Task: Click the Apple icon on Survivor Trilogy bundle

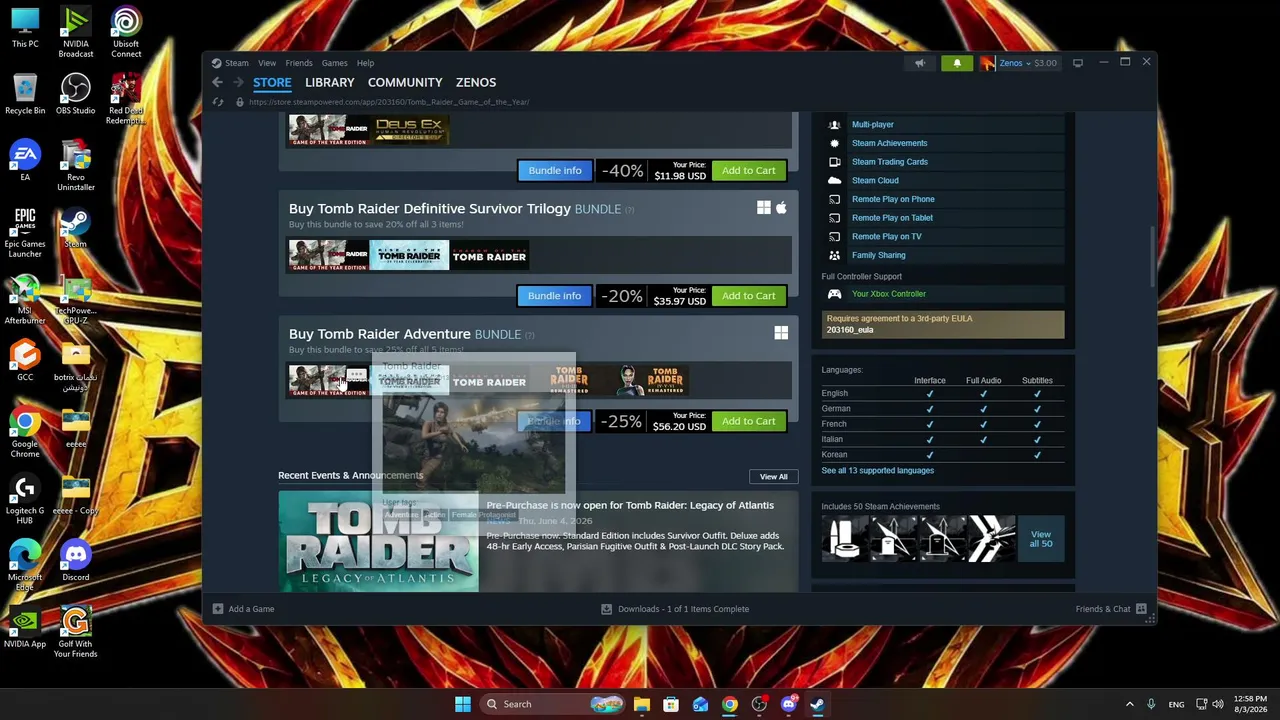Action: pyautogui.click(x=781, y=208)
